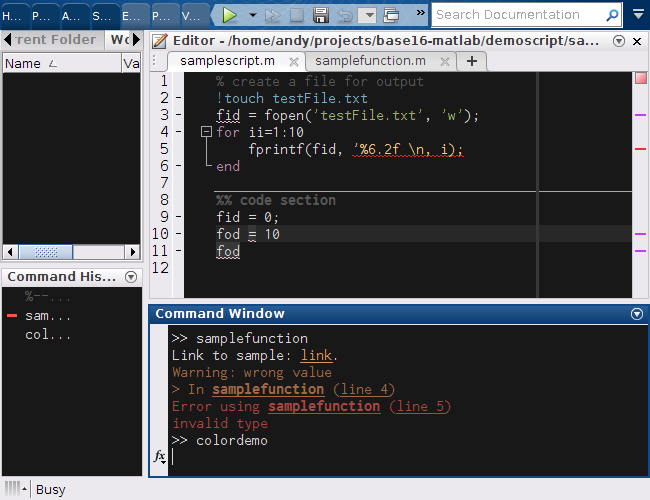Toggle breakpoint dash on line 10
The width and height of the screenshot is (650, 500).
coord(179,234)
